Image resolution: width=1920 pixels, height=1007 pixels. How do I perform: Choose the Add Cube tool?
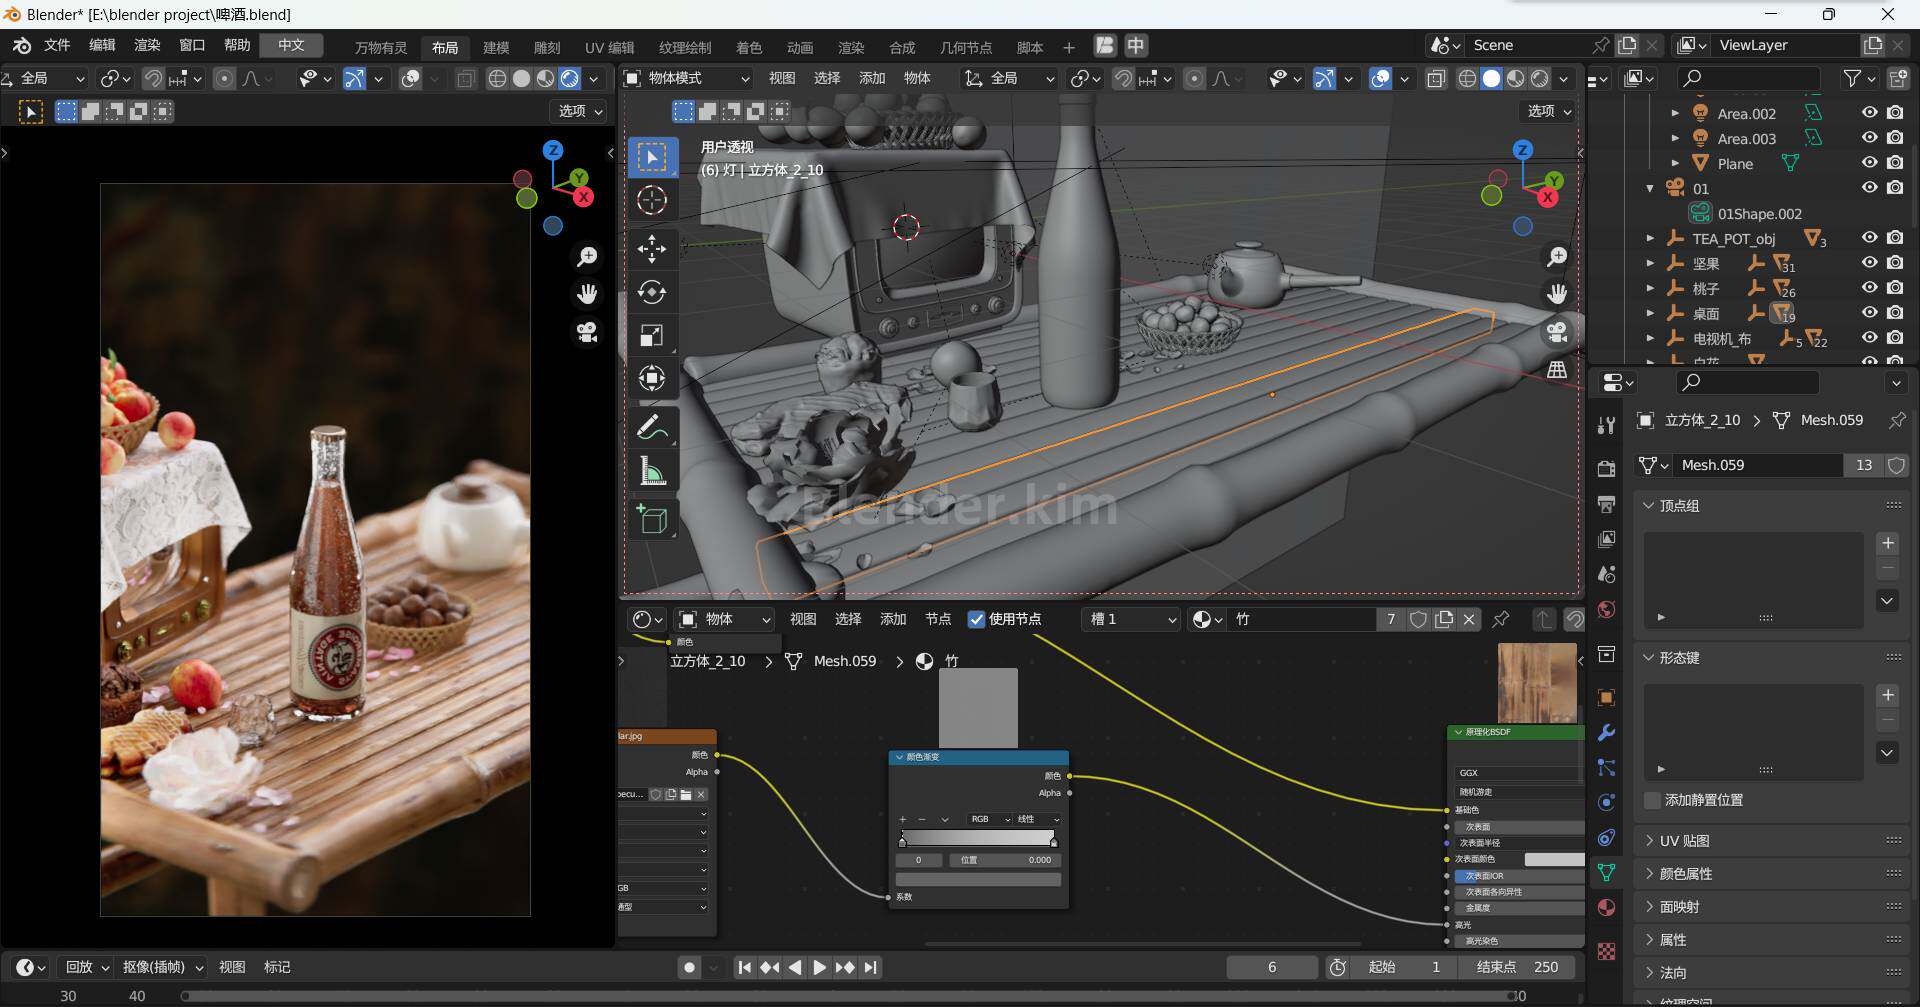(x=652, y=520)
